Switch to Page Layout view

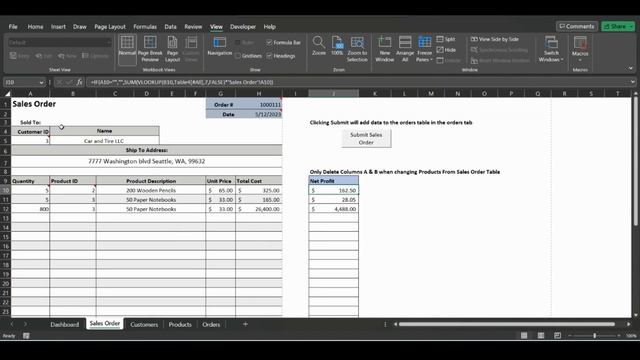coord(172,49)
